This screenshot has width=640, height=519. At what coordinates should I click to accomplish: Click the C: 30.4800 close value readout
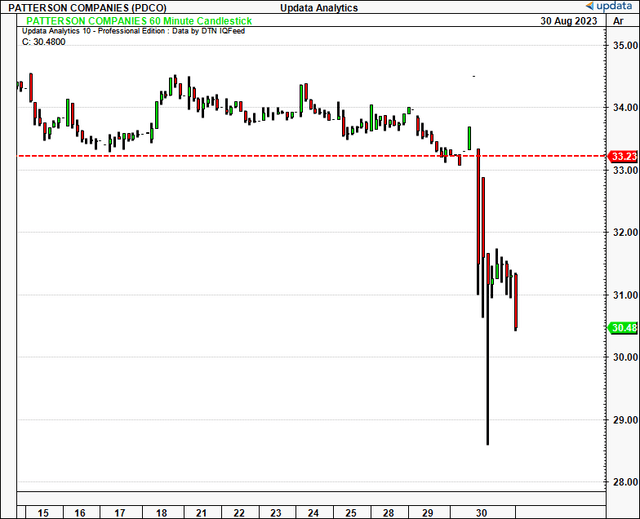coord(47,42)
